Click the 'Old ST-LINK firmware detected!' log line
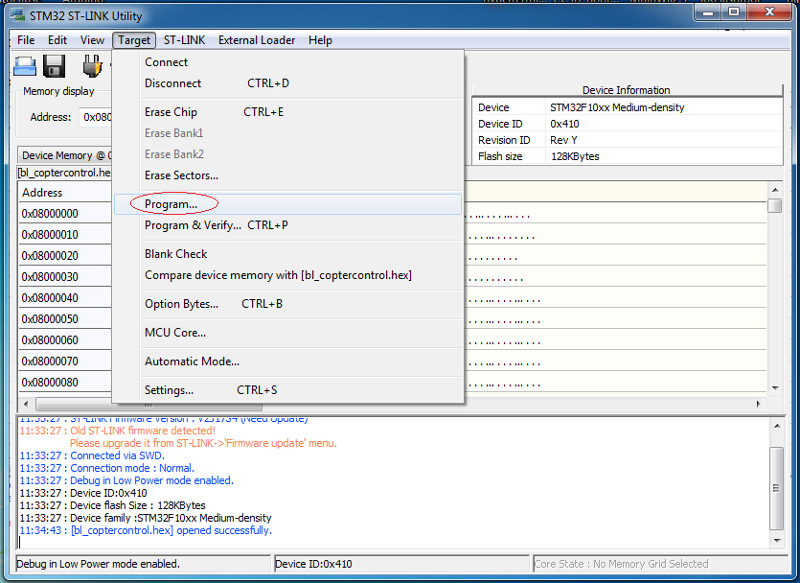Screen dimensions: 800x583 (117, 430)
